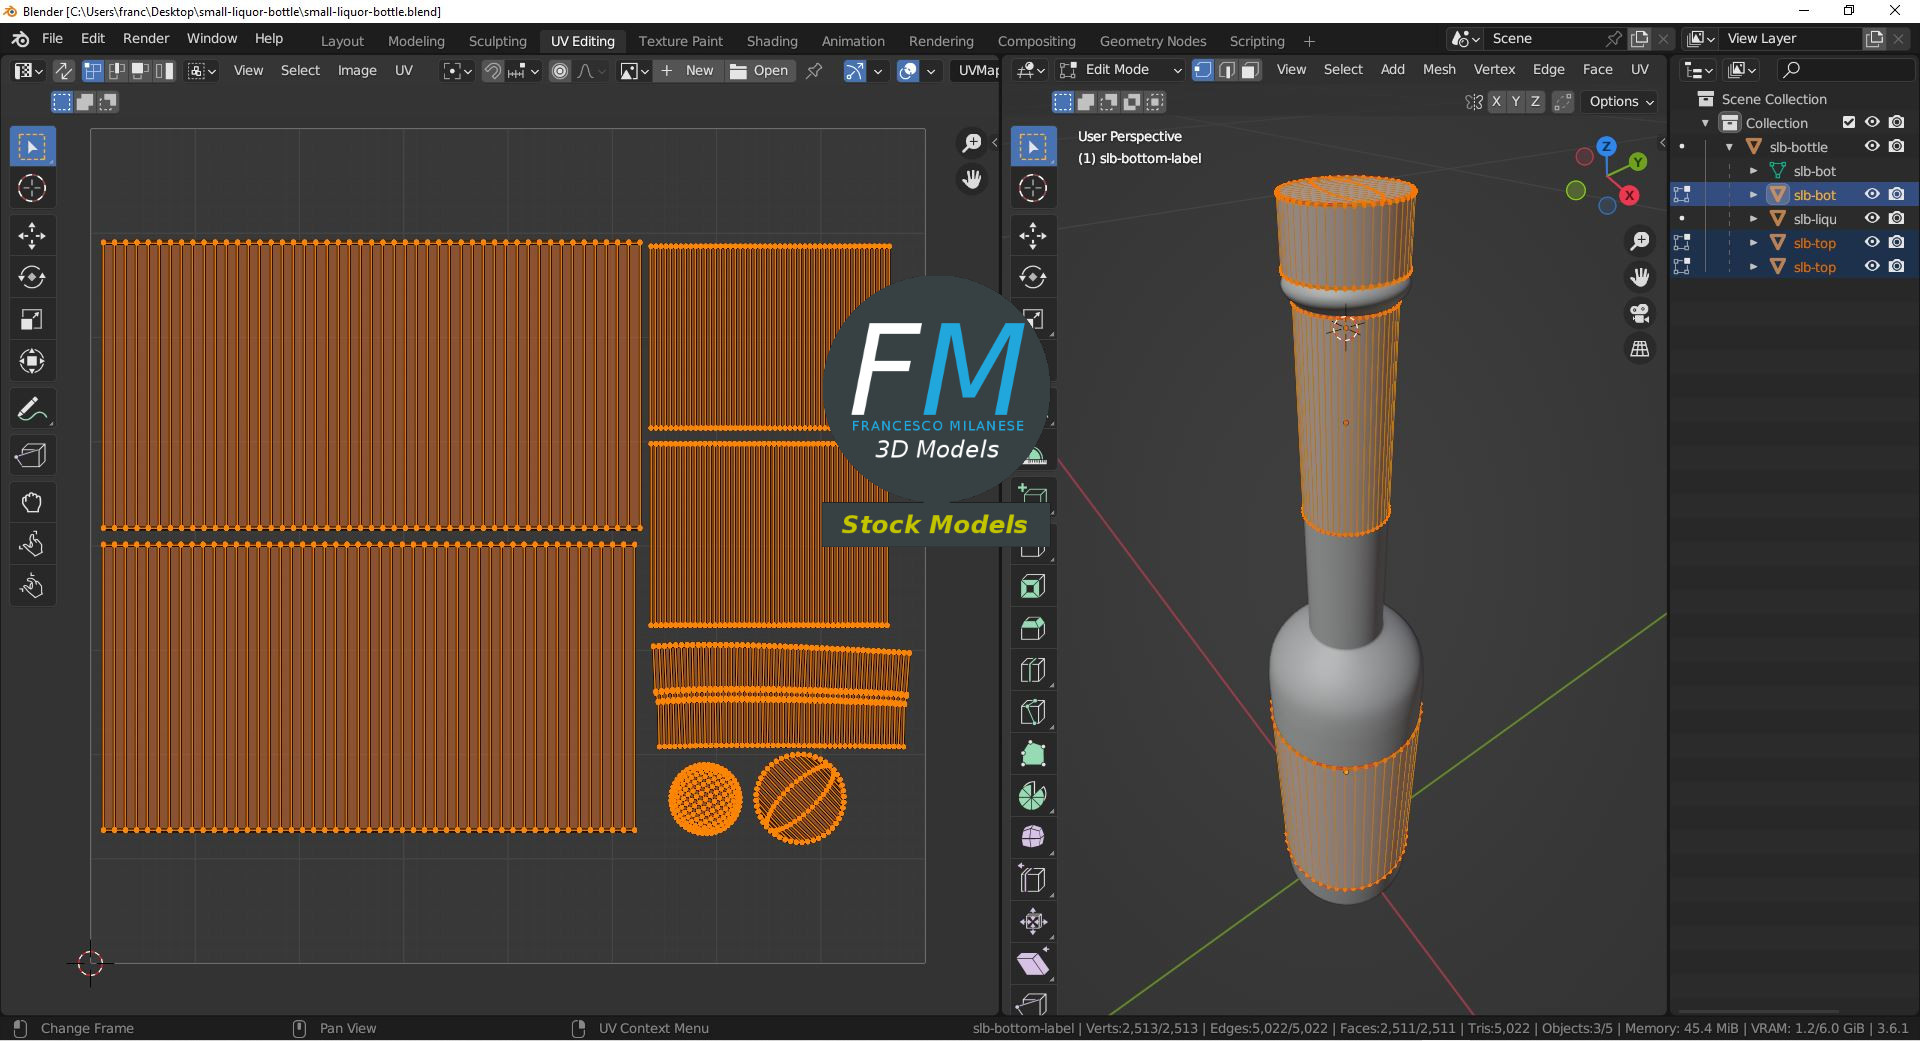Hide slb-bottle object in viewport
The height and width of the screenshot is (1041, 1920).
[1872, 146]
